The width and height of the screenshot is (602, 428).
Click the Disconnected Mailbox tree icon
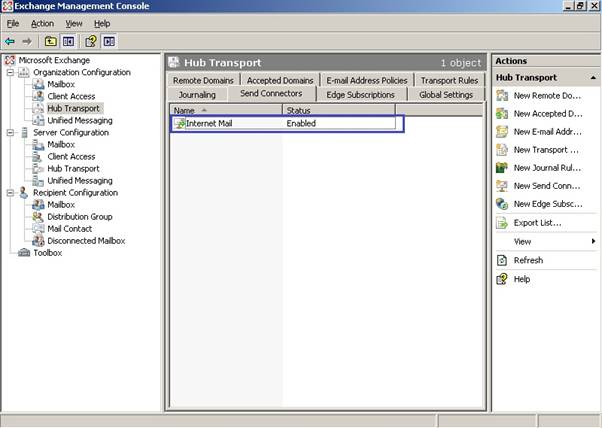coord(38,241)
